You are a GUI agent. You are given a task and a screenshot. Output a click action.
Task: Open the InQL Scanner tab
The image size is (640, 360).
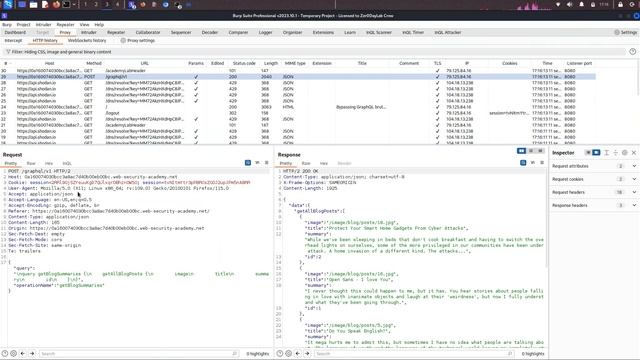(x=379, y=32)
